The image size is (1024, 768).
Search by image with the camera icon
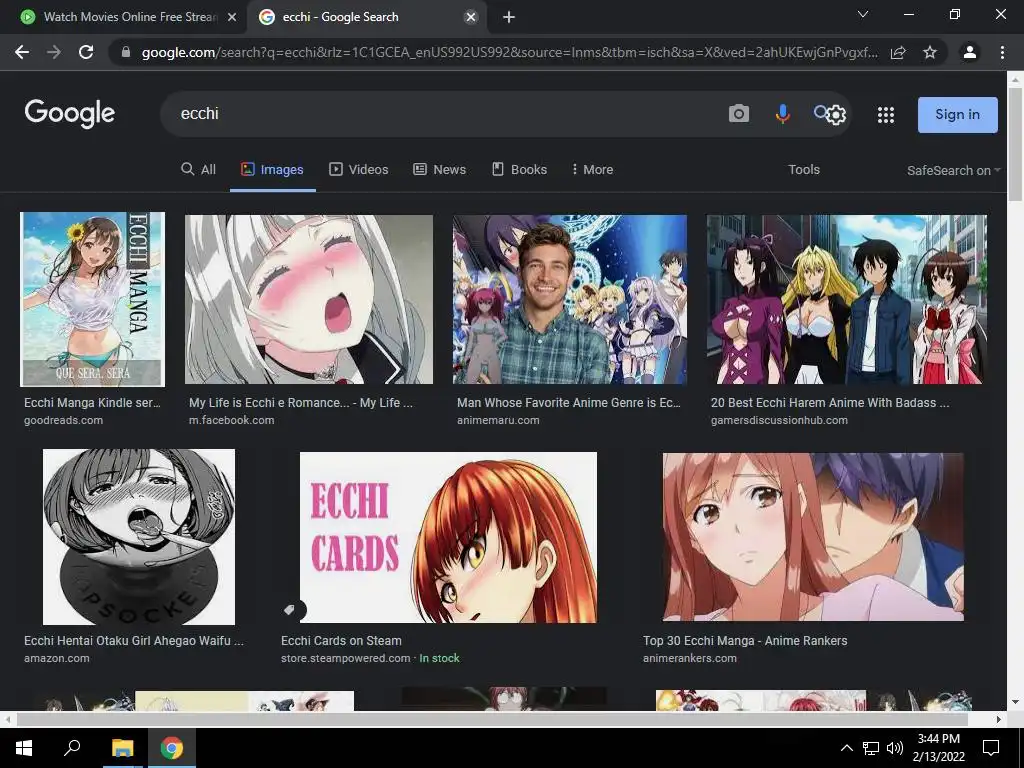[739, 114]
